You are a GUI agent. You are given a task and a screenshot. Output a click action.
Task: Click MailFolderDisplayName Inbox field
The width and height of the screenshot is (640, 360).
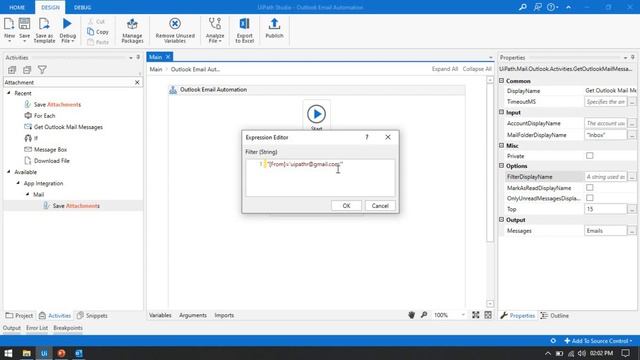(x=605, y=135)
